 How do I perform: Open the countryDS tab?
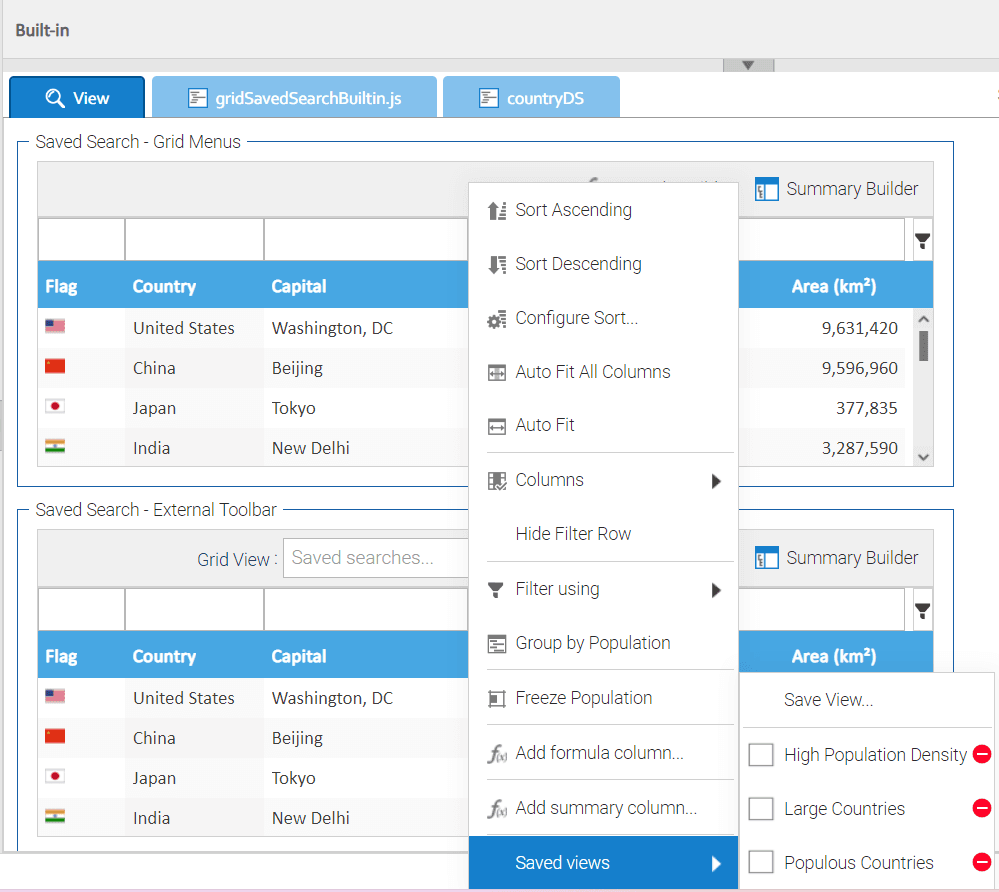pyautogui.click(x=531, y=97)
